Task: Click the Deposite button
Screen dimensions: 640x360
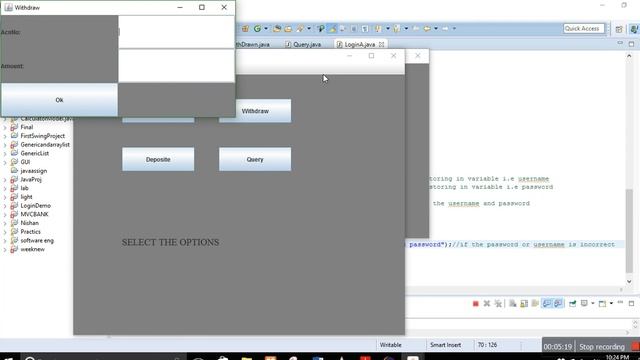Action: pyautogui.click(x=158, y=159)
